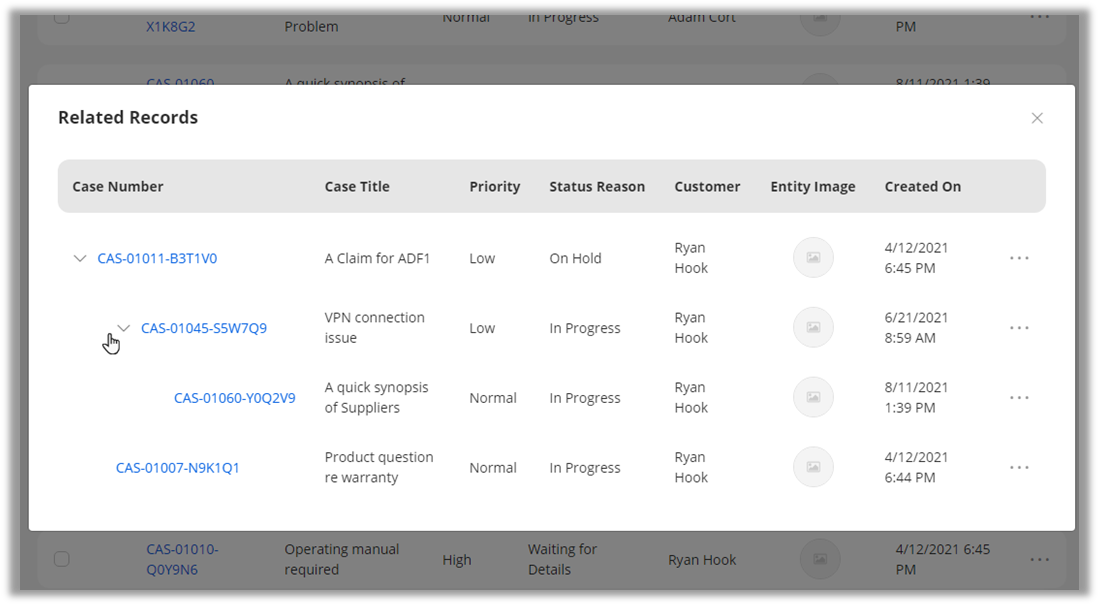
Task: Collapse the CAS-01011-B3T1V0 tree row
Action: [x=80, y=258]
